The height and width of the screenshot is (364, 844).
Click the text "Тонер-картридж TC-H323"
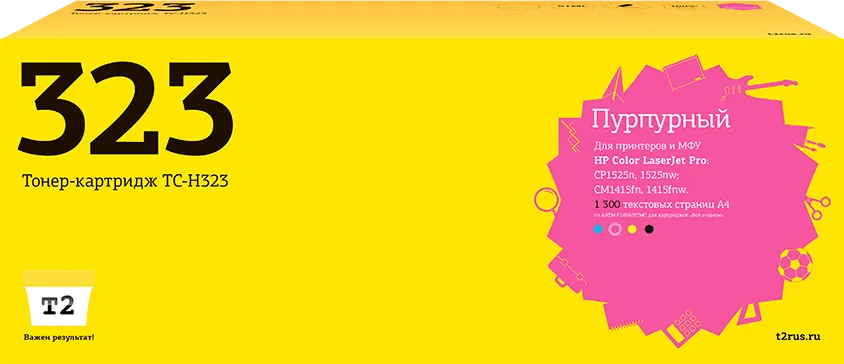coord(125,182)
